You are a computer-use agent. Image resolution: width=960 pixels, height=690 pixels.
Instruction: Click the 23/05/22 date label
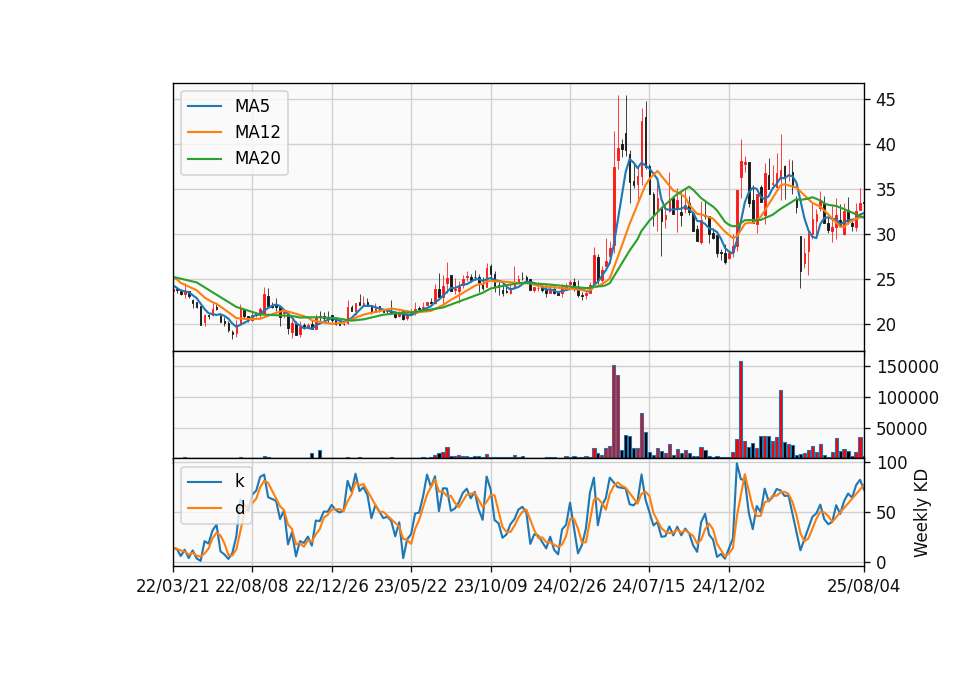pyautogui.click(x=411, y=586)
